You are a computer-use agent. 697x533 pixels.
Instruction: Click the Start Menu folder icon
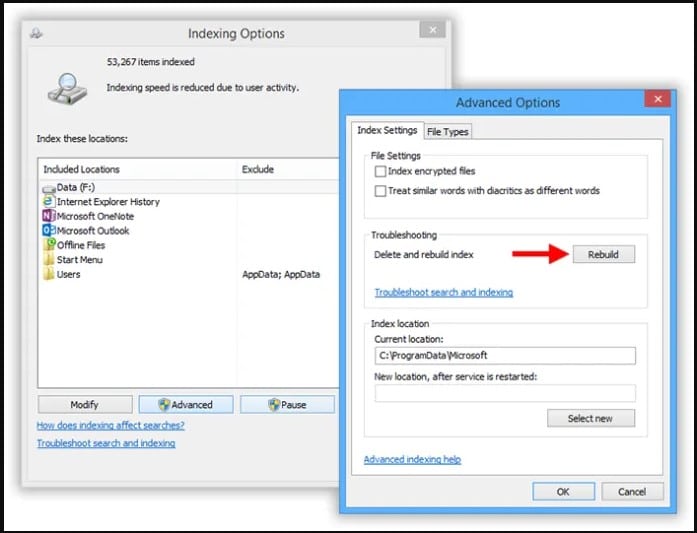[x=48, y=259]
